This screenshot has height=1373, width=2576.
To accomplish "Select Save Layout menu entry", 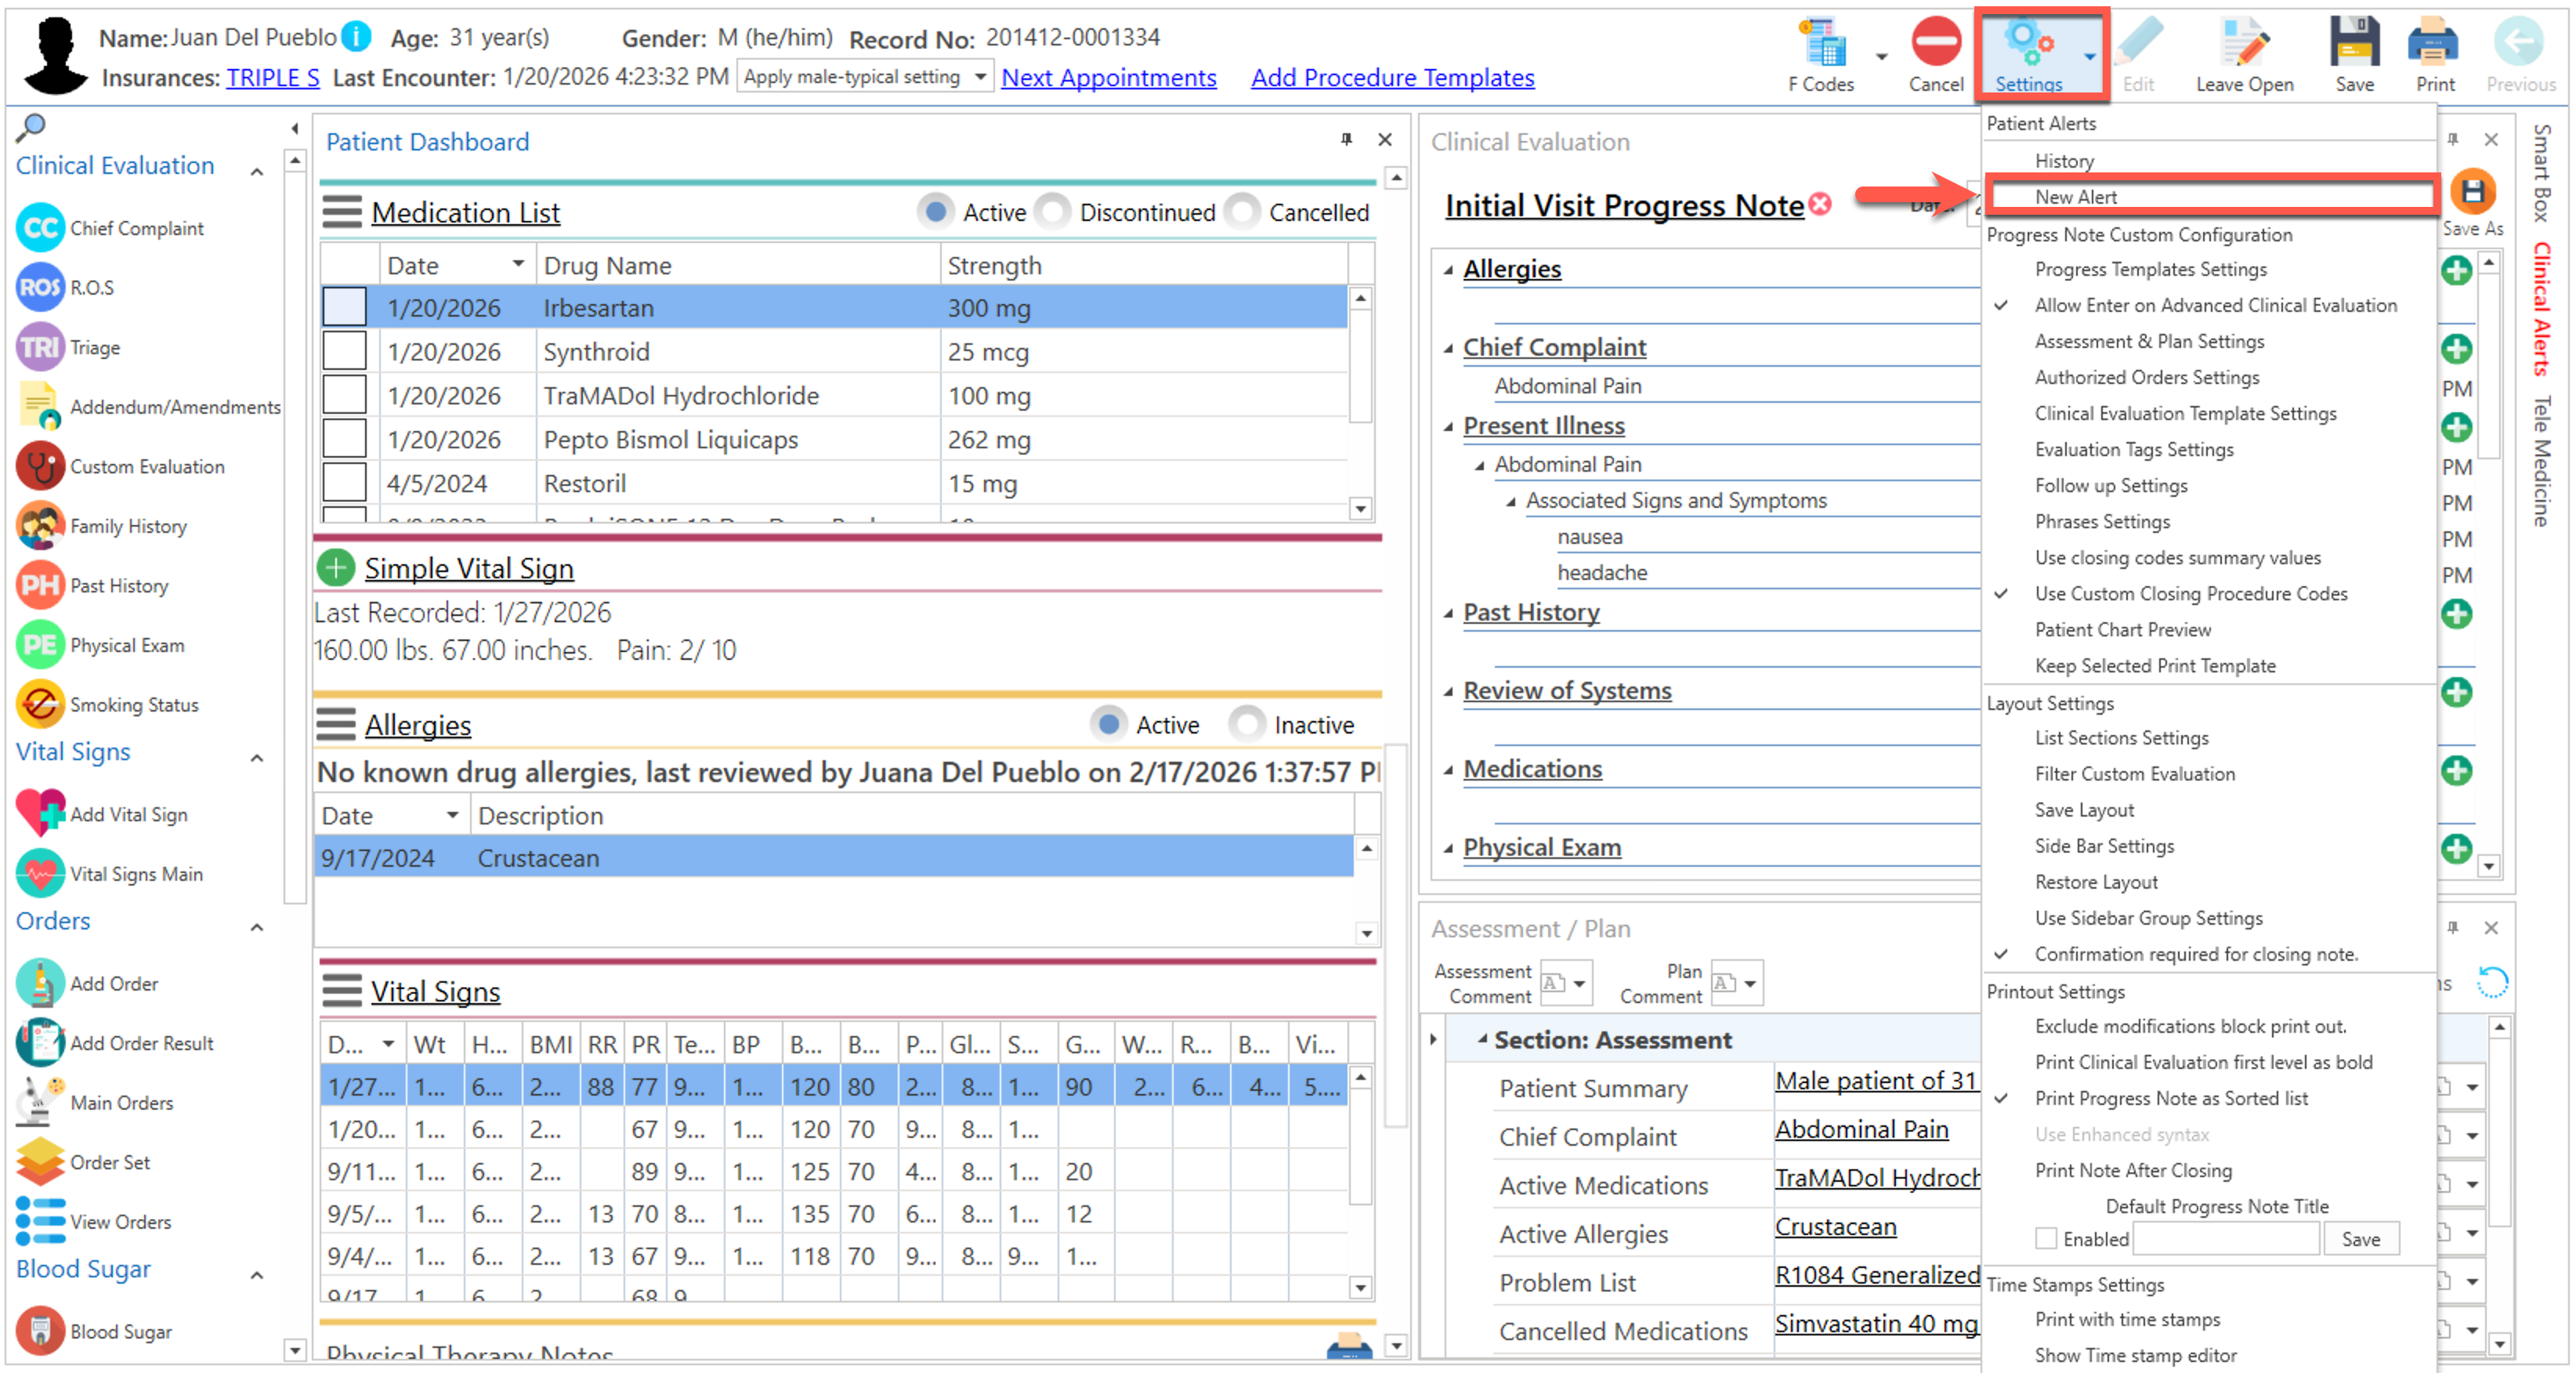I will point(2083,809).
